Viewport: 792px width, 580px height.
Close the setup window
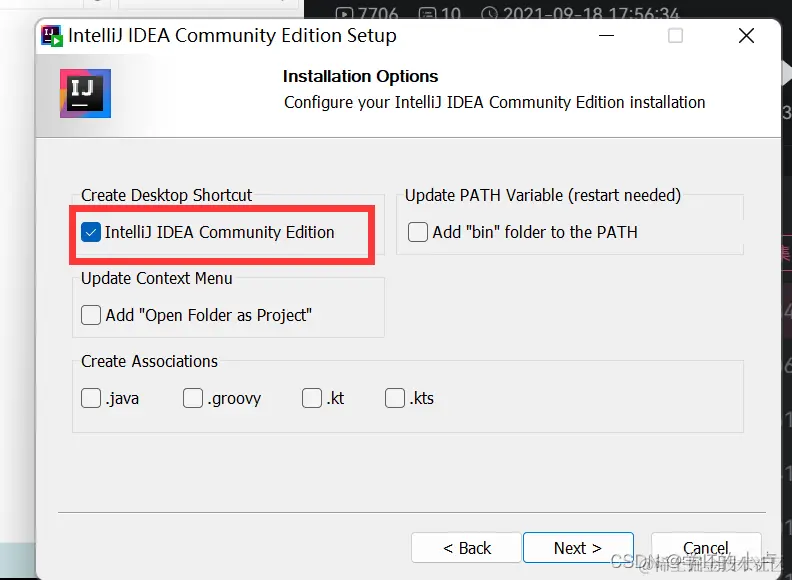coord(746,36)
